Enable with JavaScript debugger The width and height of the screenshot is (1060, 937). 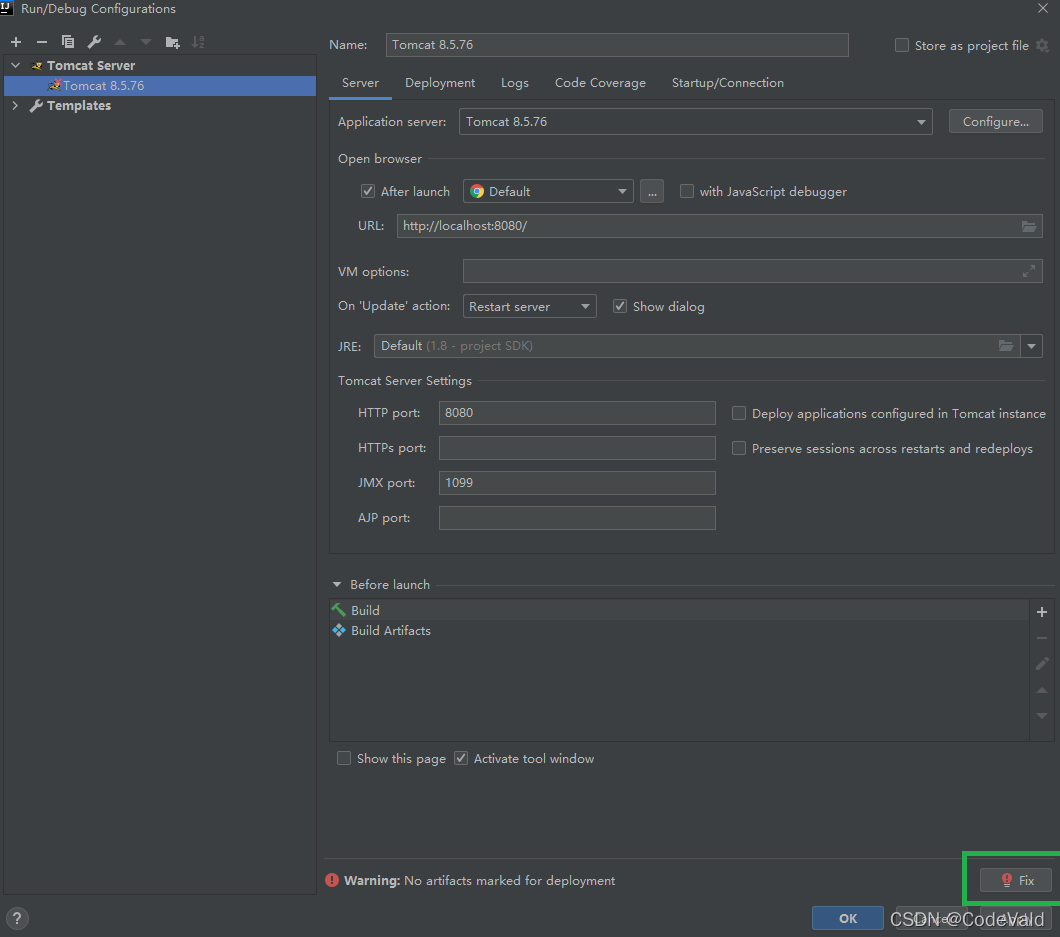687,191
